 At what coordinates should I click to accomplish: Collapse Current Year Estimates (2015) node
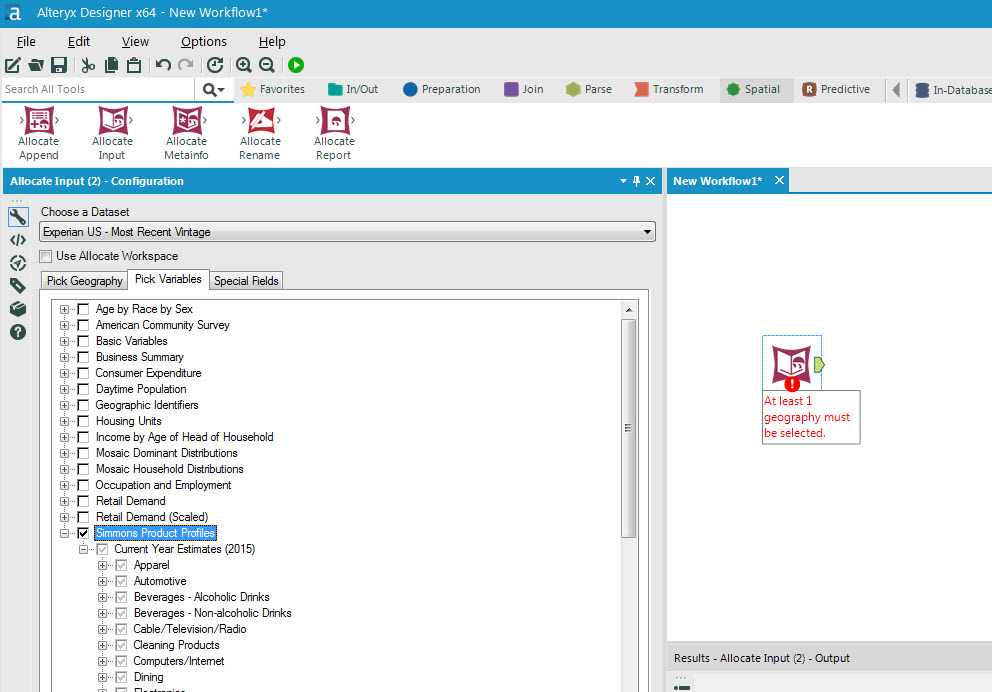pyautogui.click(x=84, y=549)
